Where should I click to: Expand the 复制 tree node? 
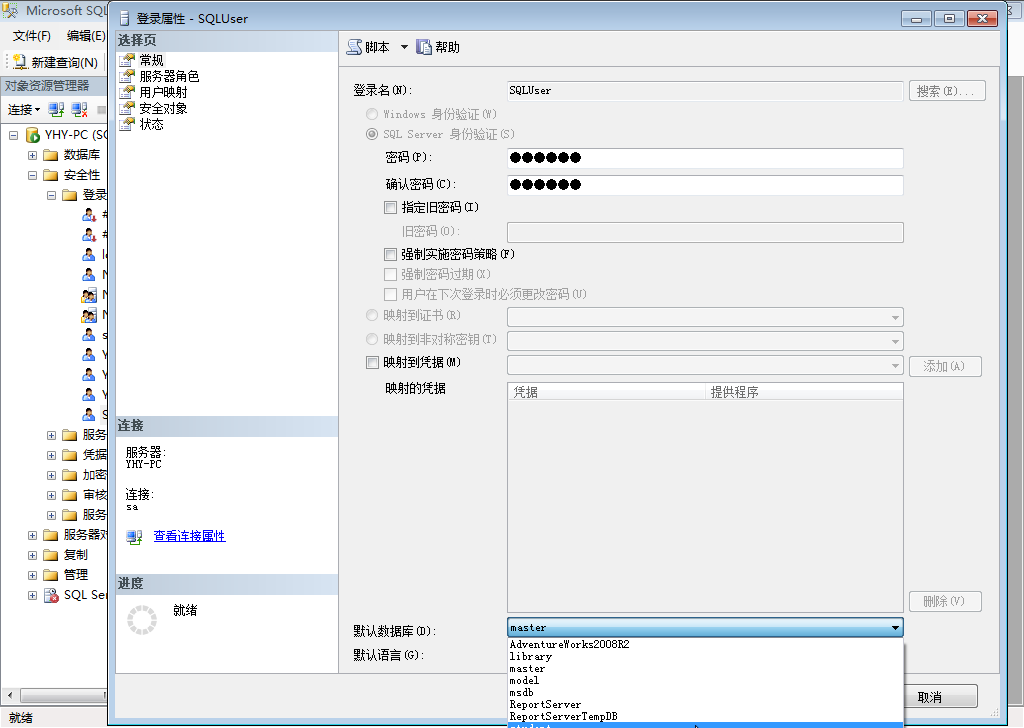click(32, 555)
